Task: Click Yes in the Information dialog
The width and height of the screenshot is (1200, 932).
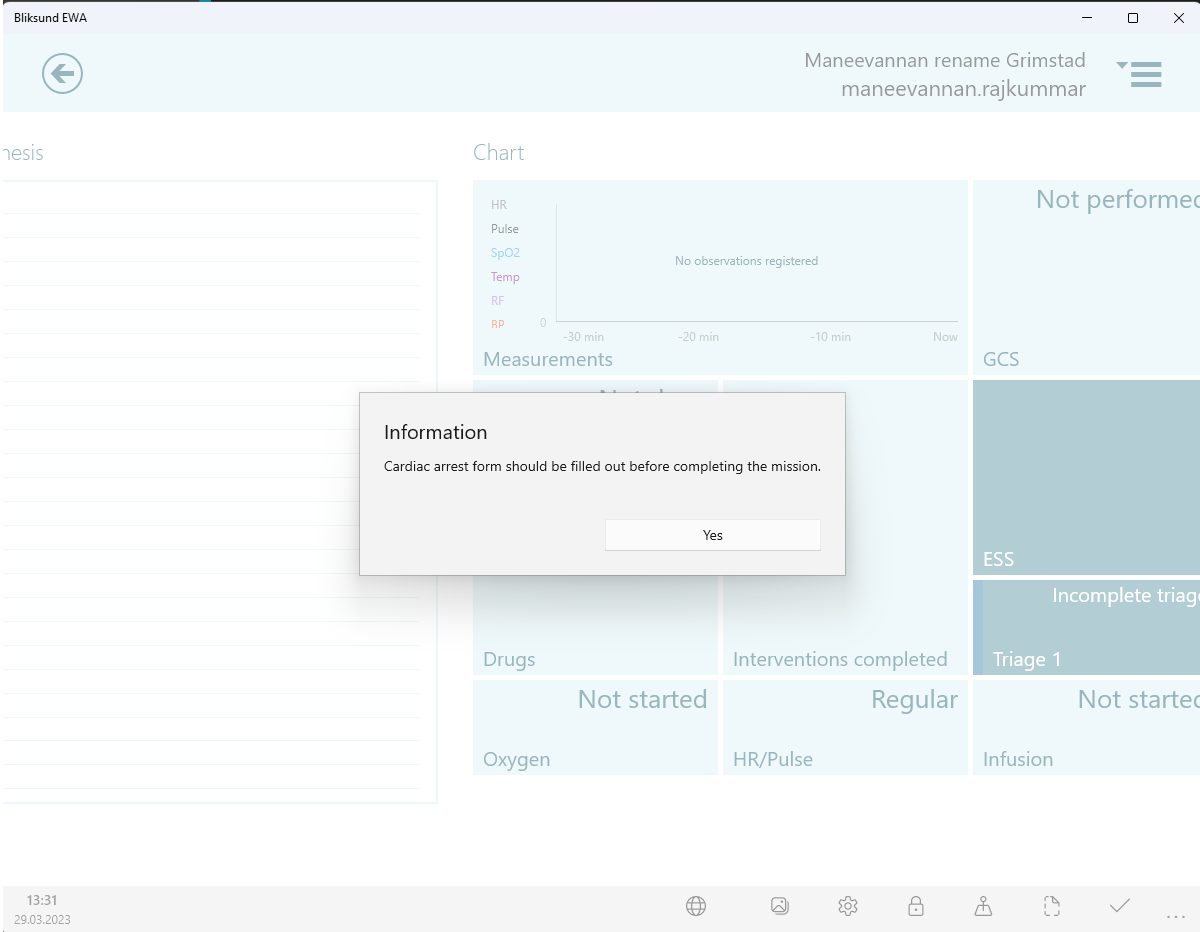Action: tap(712, 535)
